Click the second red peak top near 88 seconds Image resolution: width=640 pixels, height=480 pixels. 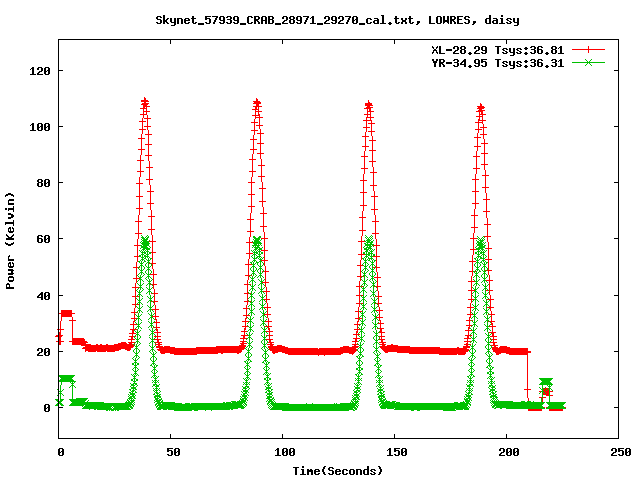[x=257, y=102]
